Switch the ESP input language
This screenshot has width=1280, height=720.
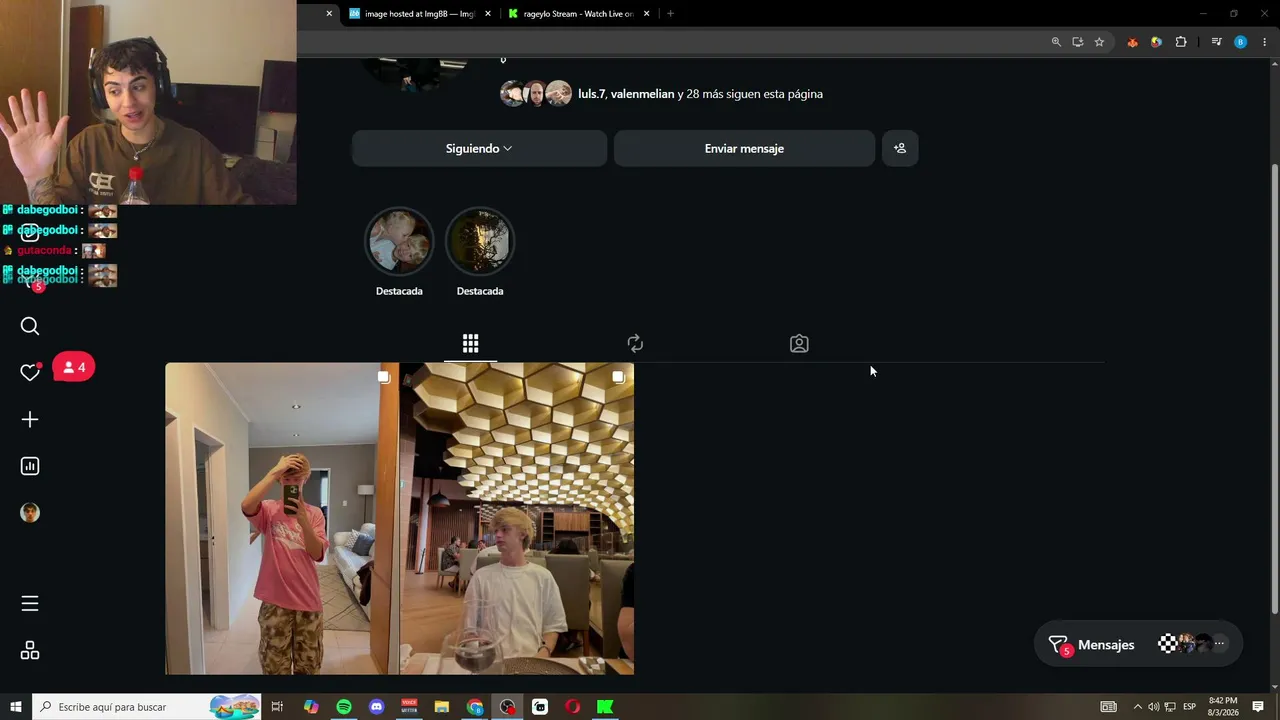1190,707
